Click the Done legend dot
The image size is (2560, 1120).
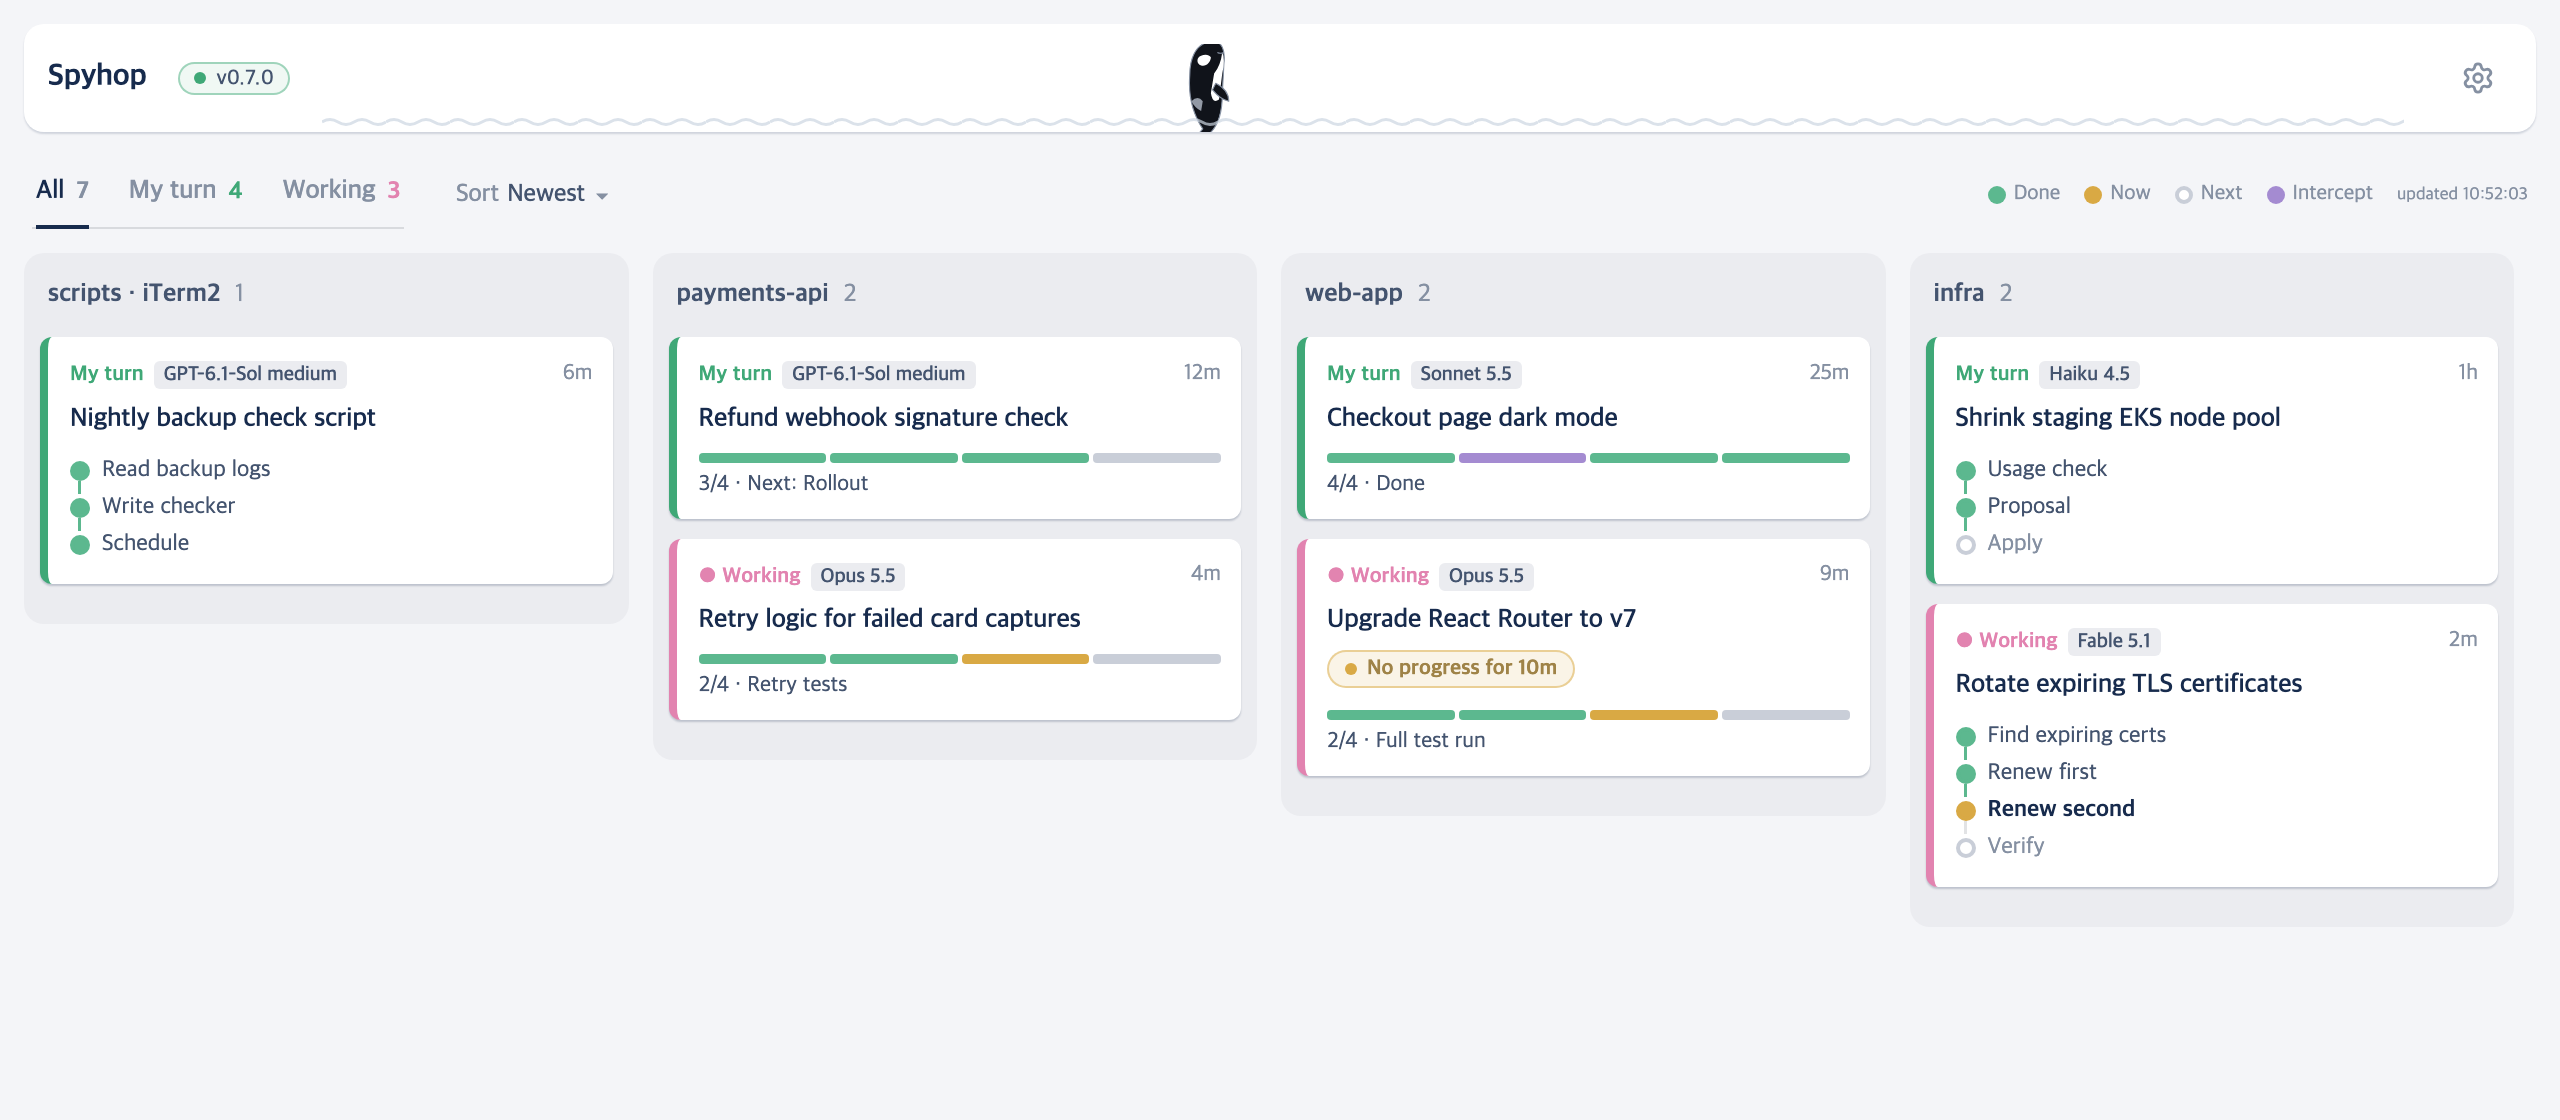pos(1997,194)
